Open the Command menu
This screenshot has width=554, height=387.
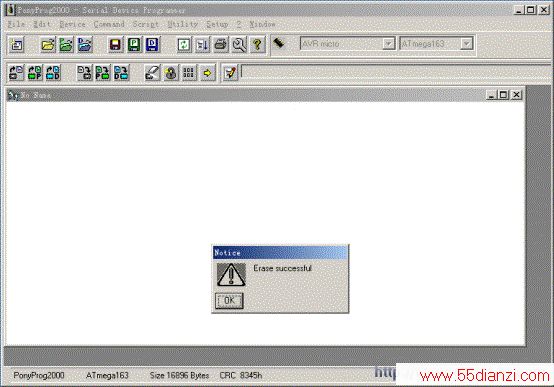pyautogui.click(x=109, y=24)
